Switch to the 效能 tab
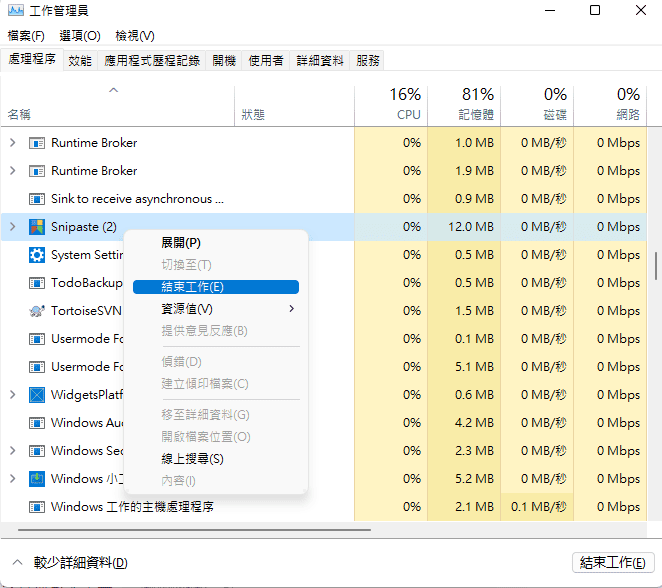 pyautogui.click(x=80, y=60)
